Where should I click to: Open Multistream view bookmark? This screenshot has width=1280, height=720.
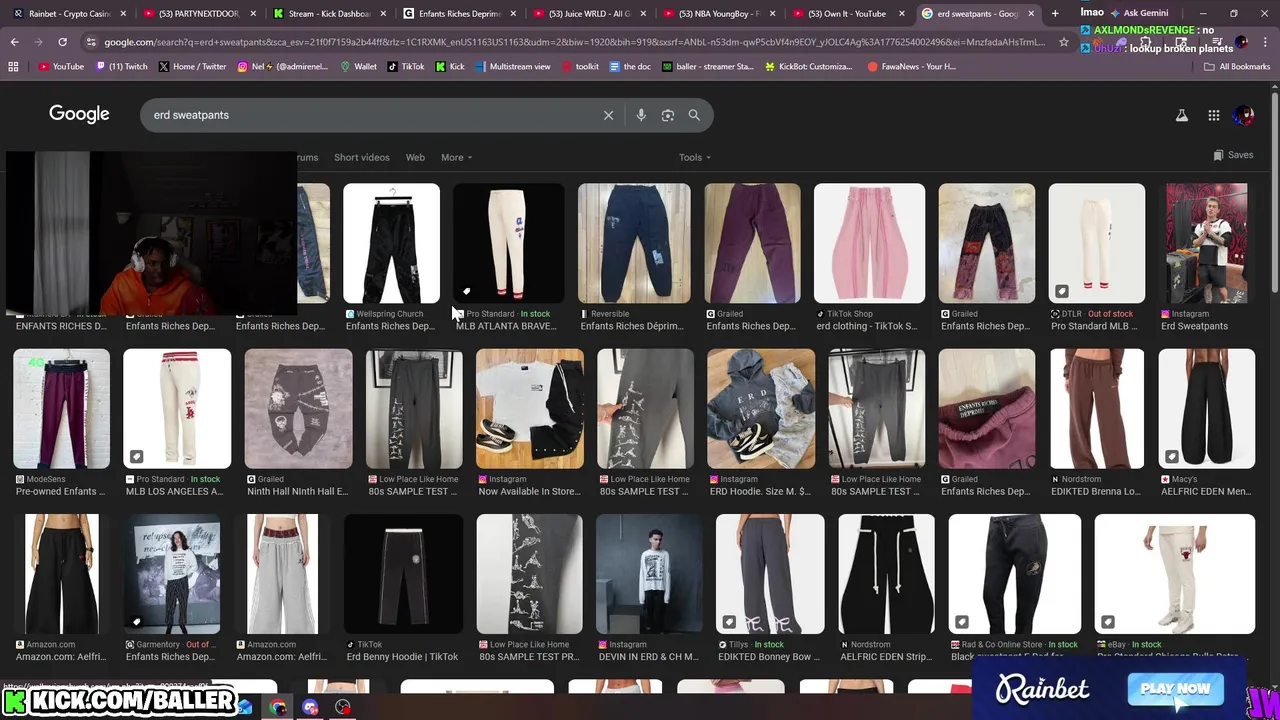point(512,66)
